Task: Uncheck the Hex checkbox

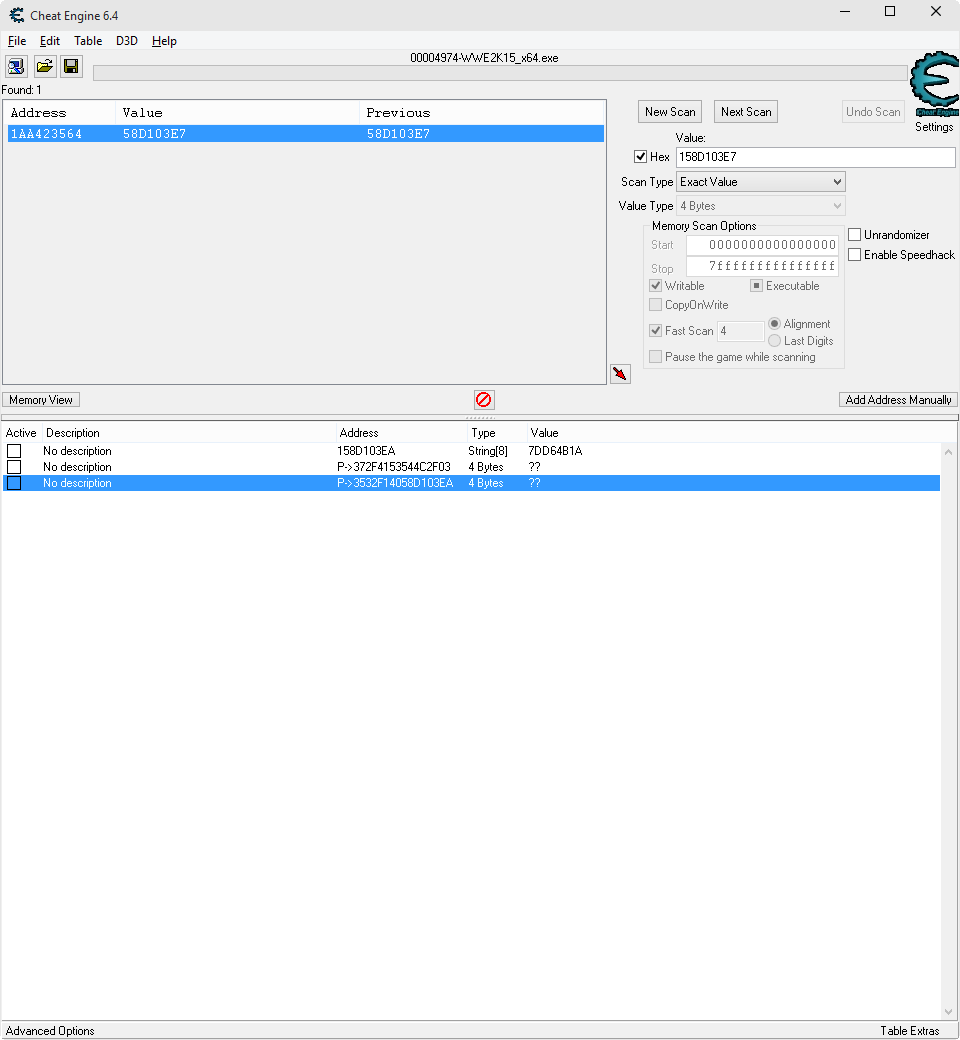Action: 641,157
